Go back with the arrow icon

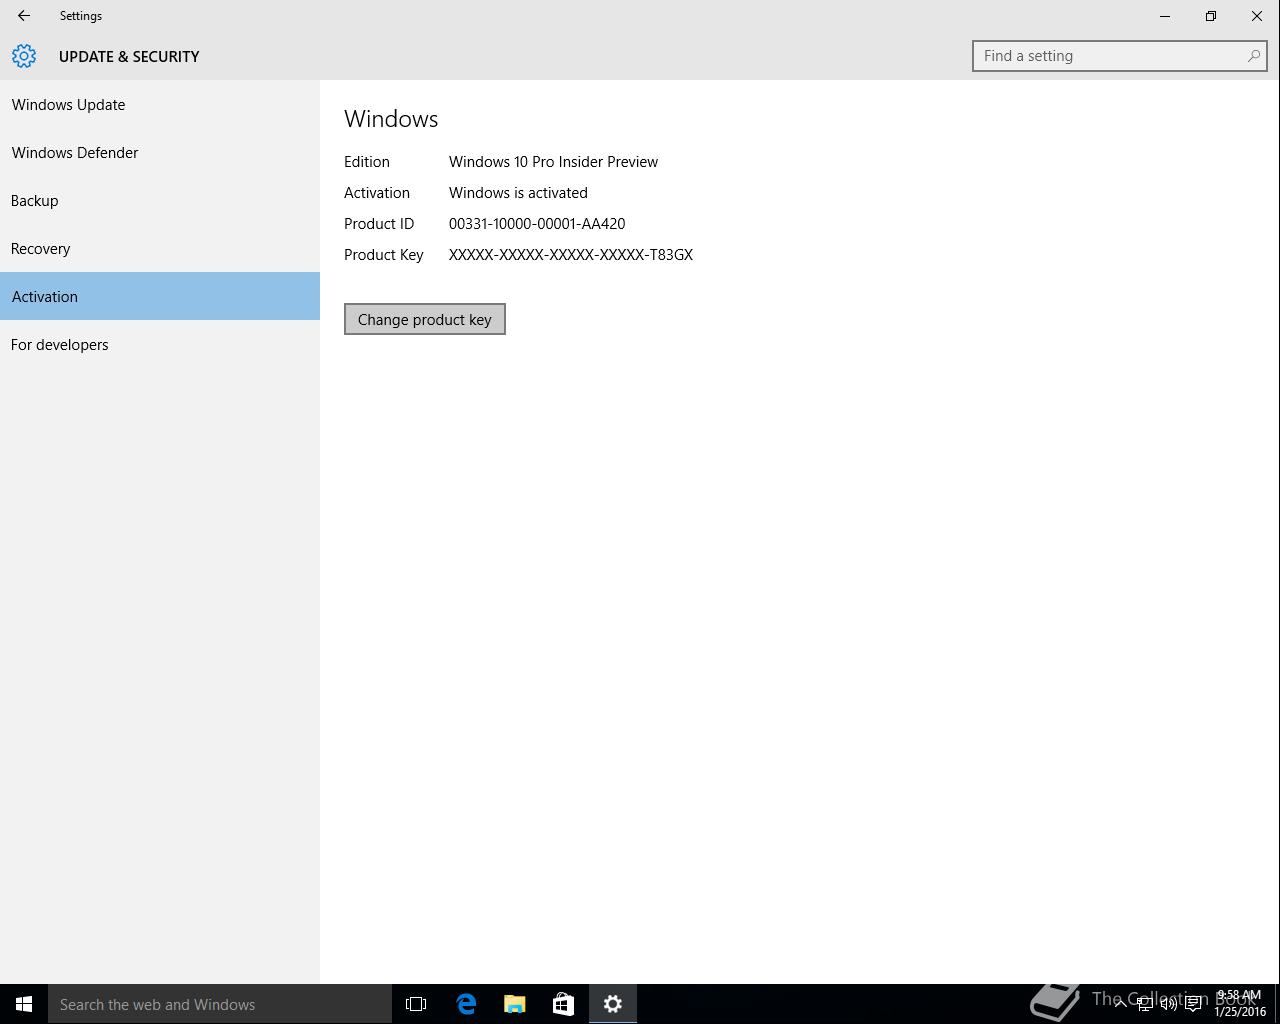(x=24, y=16)
